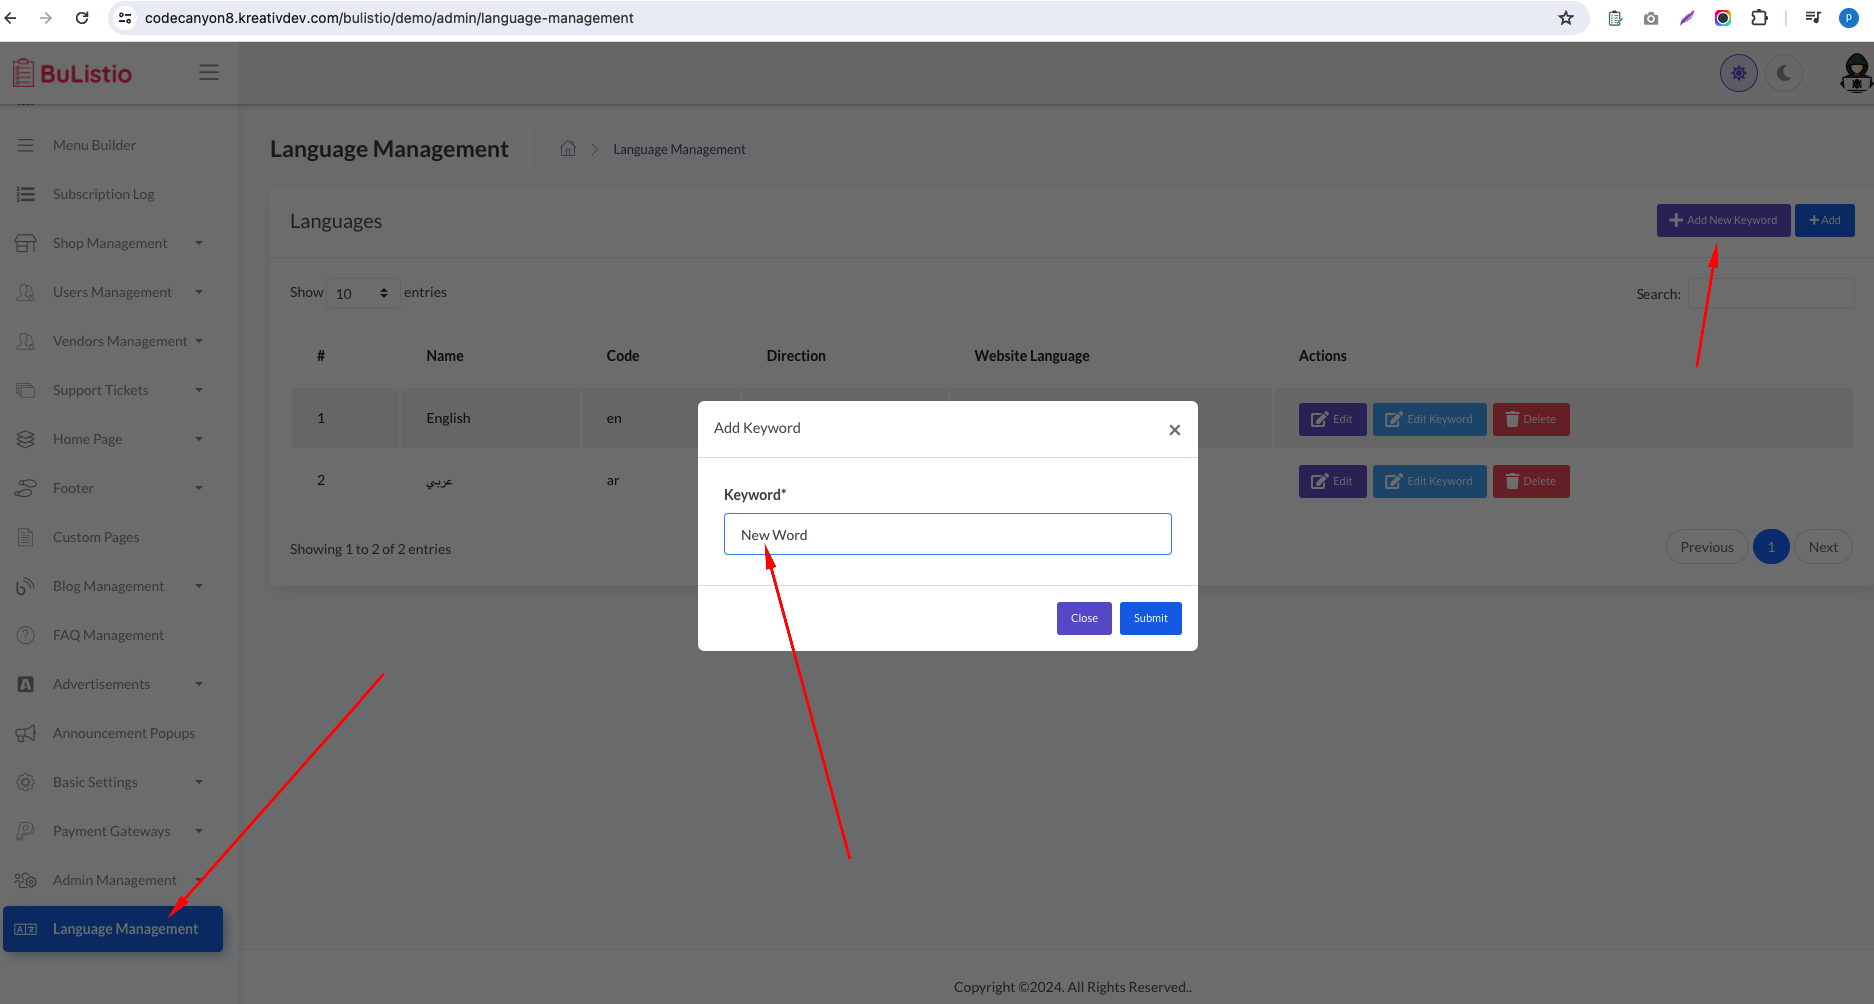The image size is (1874, 1004).
Task: Expand the Payment Gateways submenu
Action: click(x=111, y=831)
